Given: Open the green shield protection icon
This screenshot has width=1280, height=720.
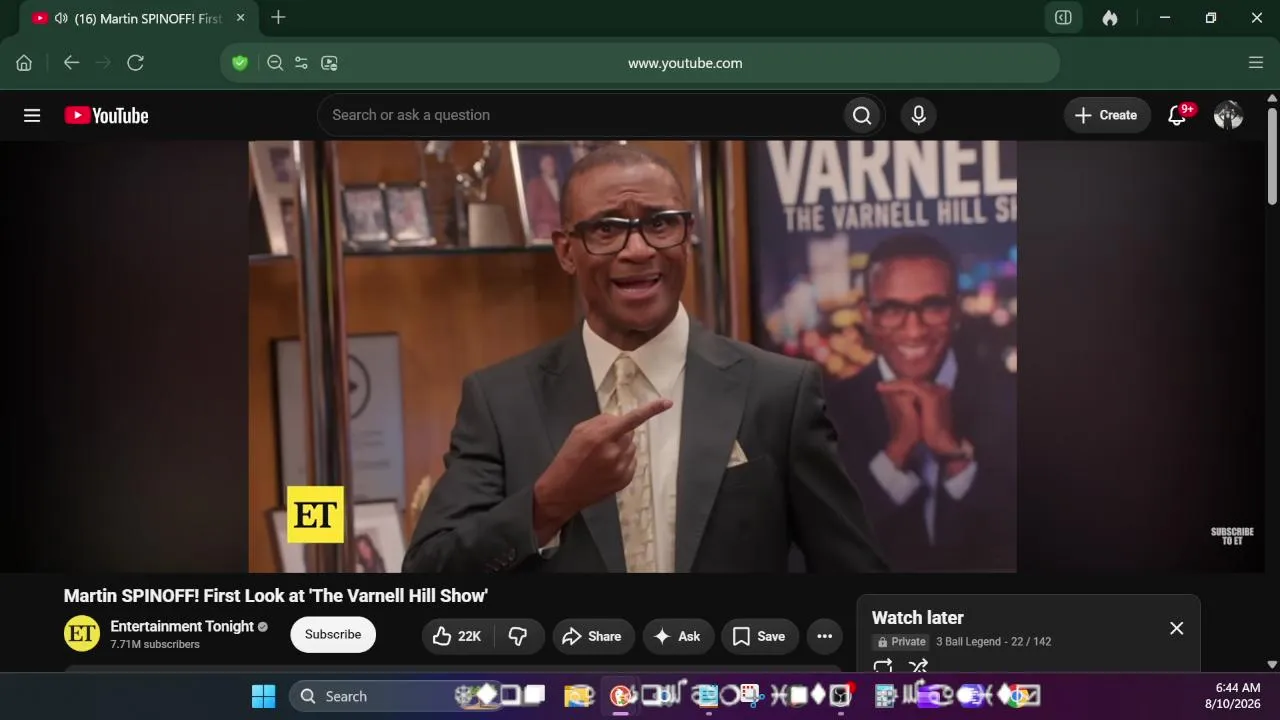Looking at the screenshot, I should click(240, 63).
